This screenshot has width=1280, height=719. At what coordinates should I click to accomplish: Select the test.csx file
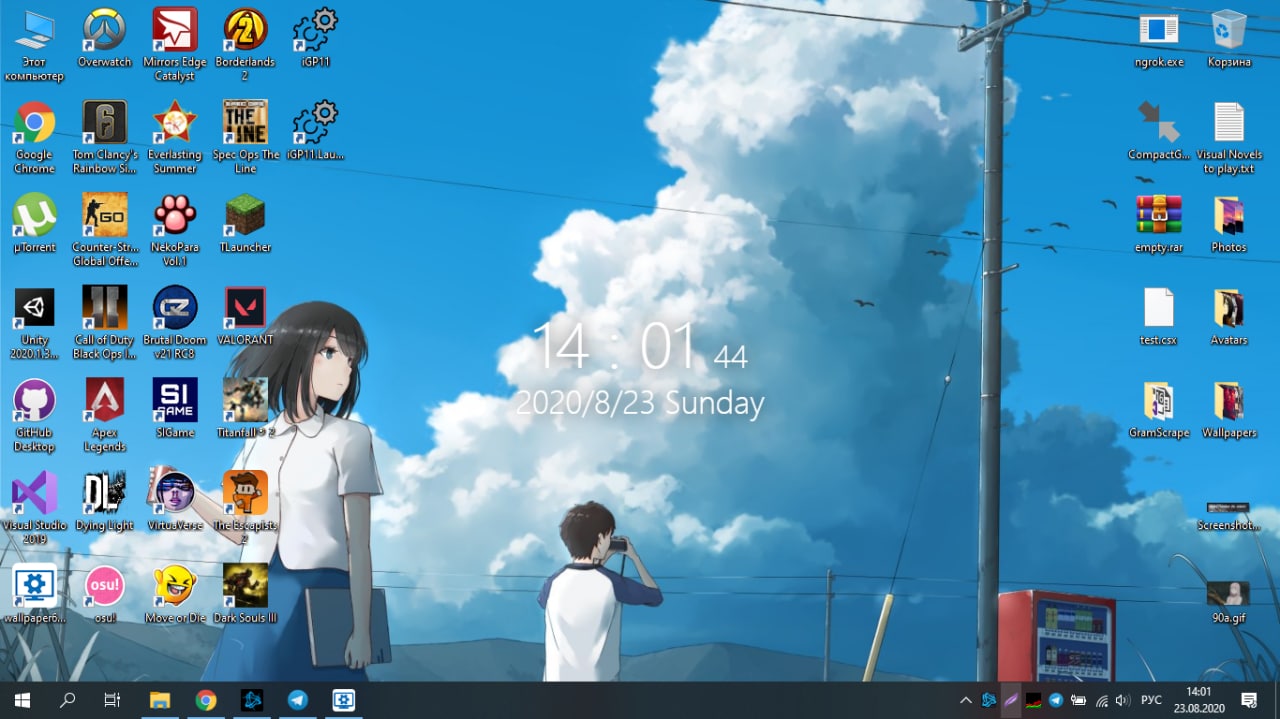1159,316
